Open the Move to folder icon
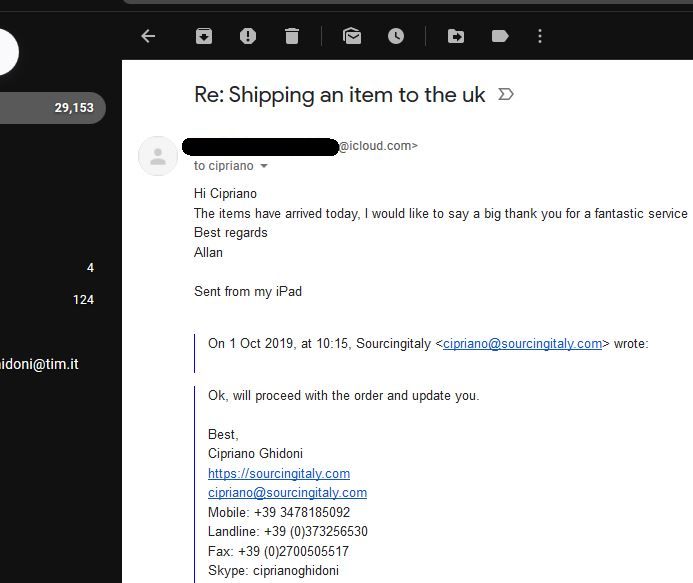This screenshot has height=583, width=693. point(456,36)
